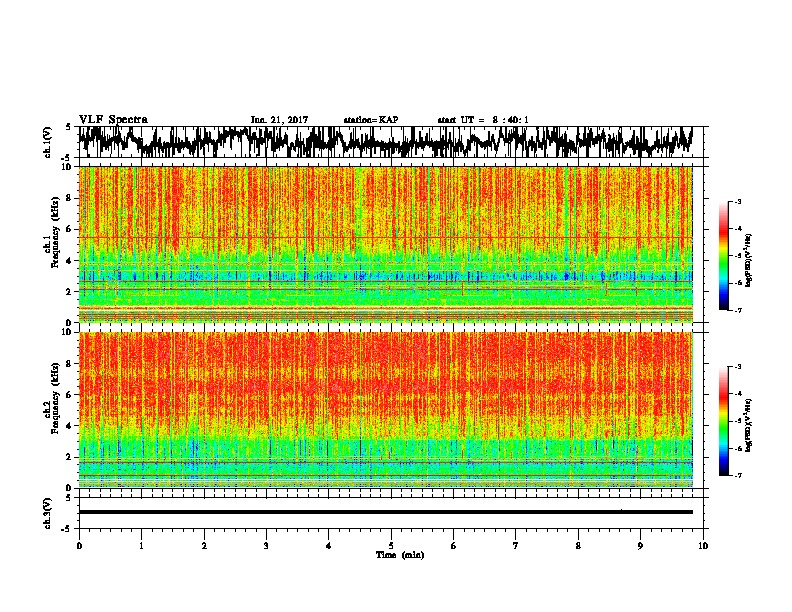The height and width of the screenshot is (612, 792).
Task: Select the date label "Jan. 21, 2017"
Action: pyautogui.click(x=279, y=120)
